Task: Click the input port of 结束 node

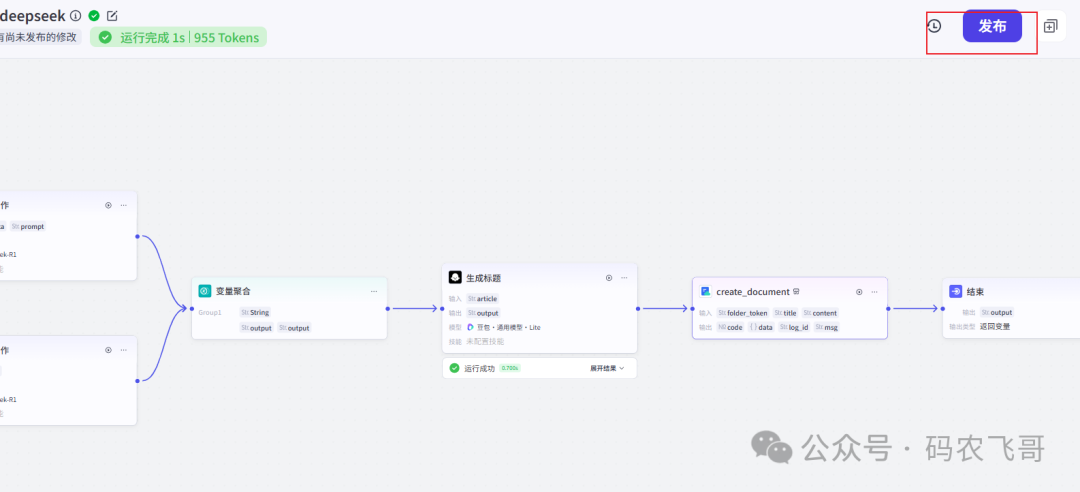Action: pyautogui.click(x=942, y=309)
